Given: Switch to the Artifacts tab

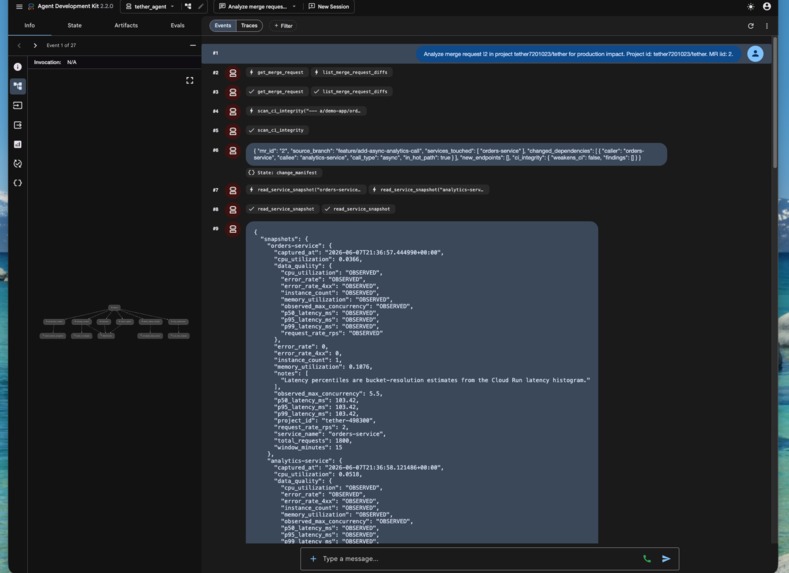Looking at the screenshot, I should click(126, 25).
